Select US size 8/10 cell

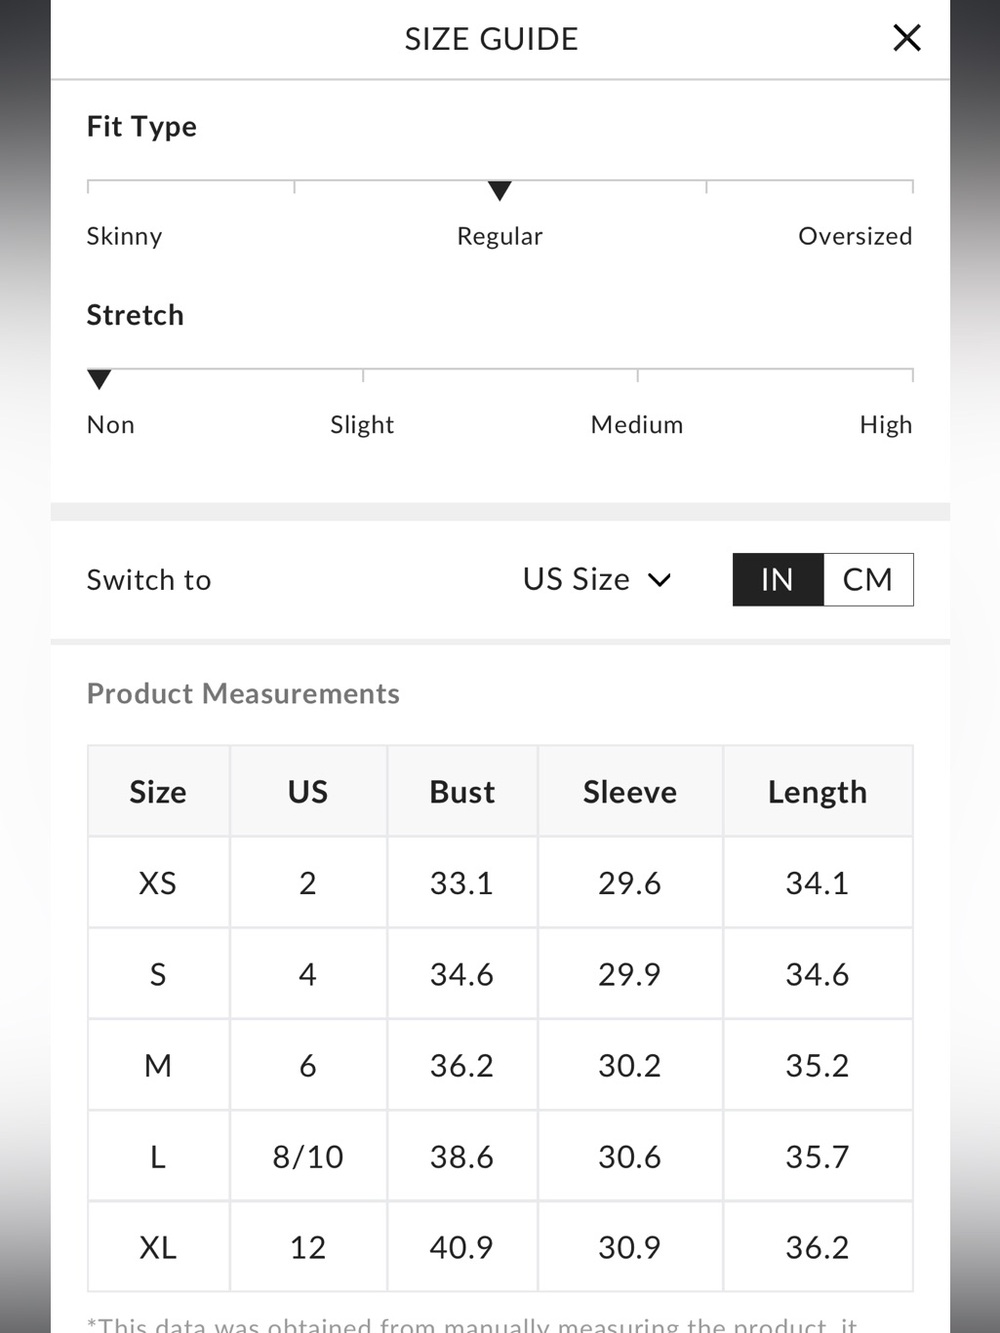[308, 1156]
